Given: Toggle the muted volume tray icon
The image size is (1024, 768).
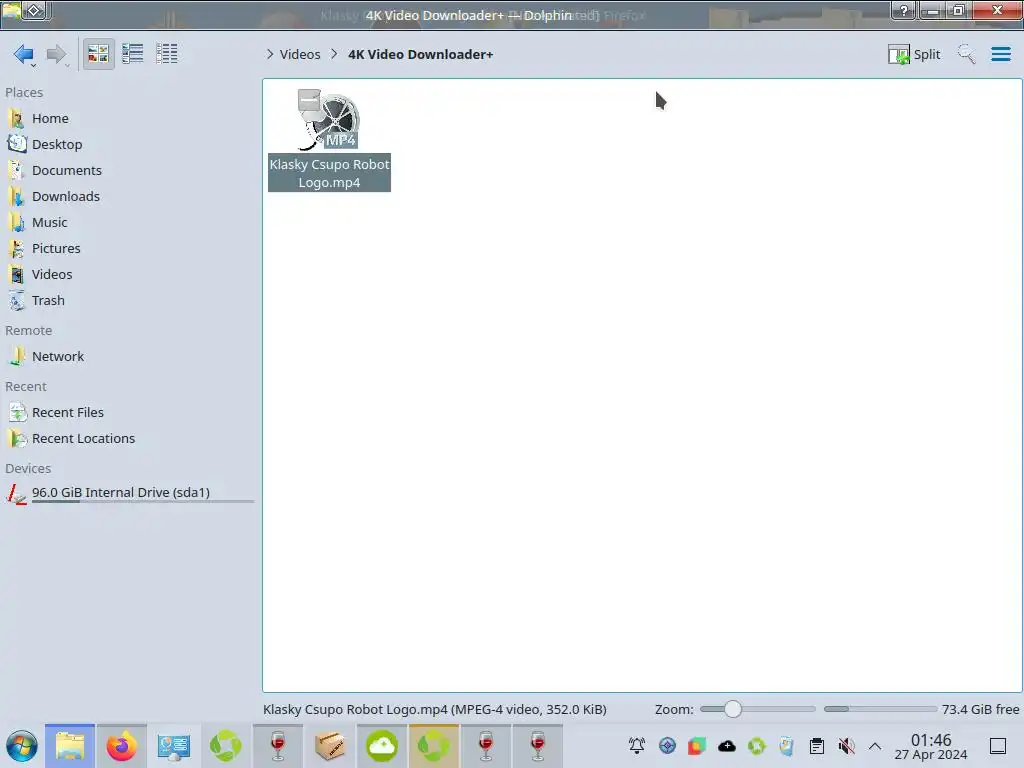Looking at the screenshot, I should 846,746.
